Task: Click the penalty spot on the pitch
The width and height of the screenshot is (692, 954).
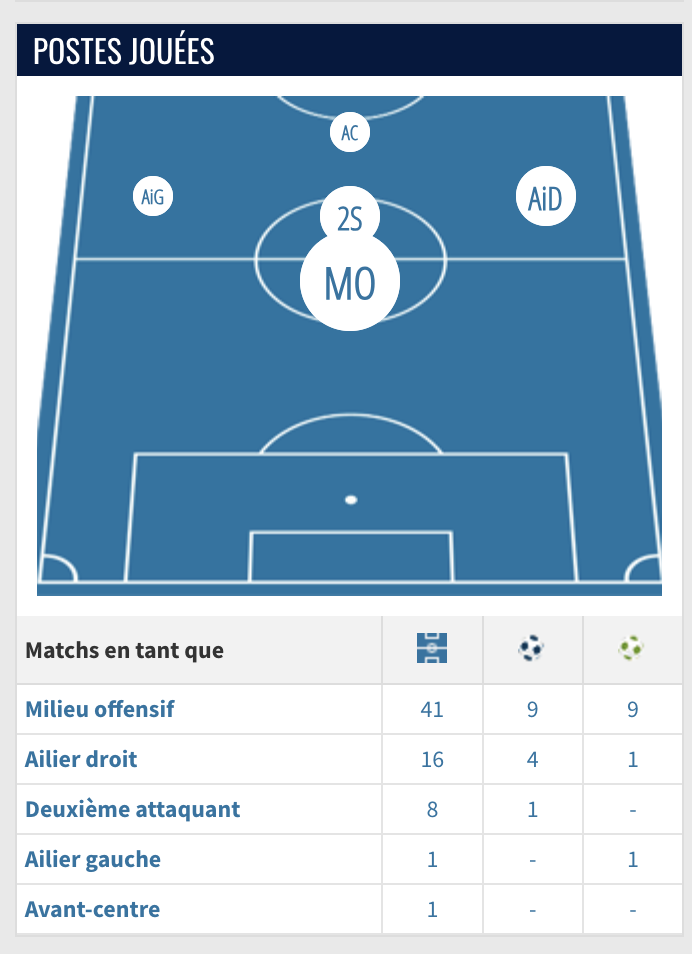Action: coord(351,499)
